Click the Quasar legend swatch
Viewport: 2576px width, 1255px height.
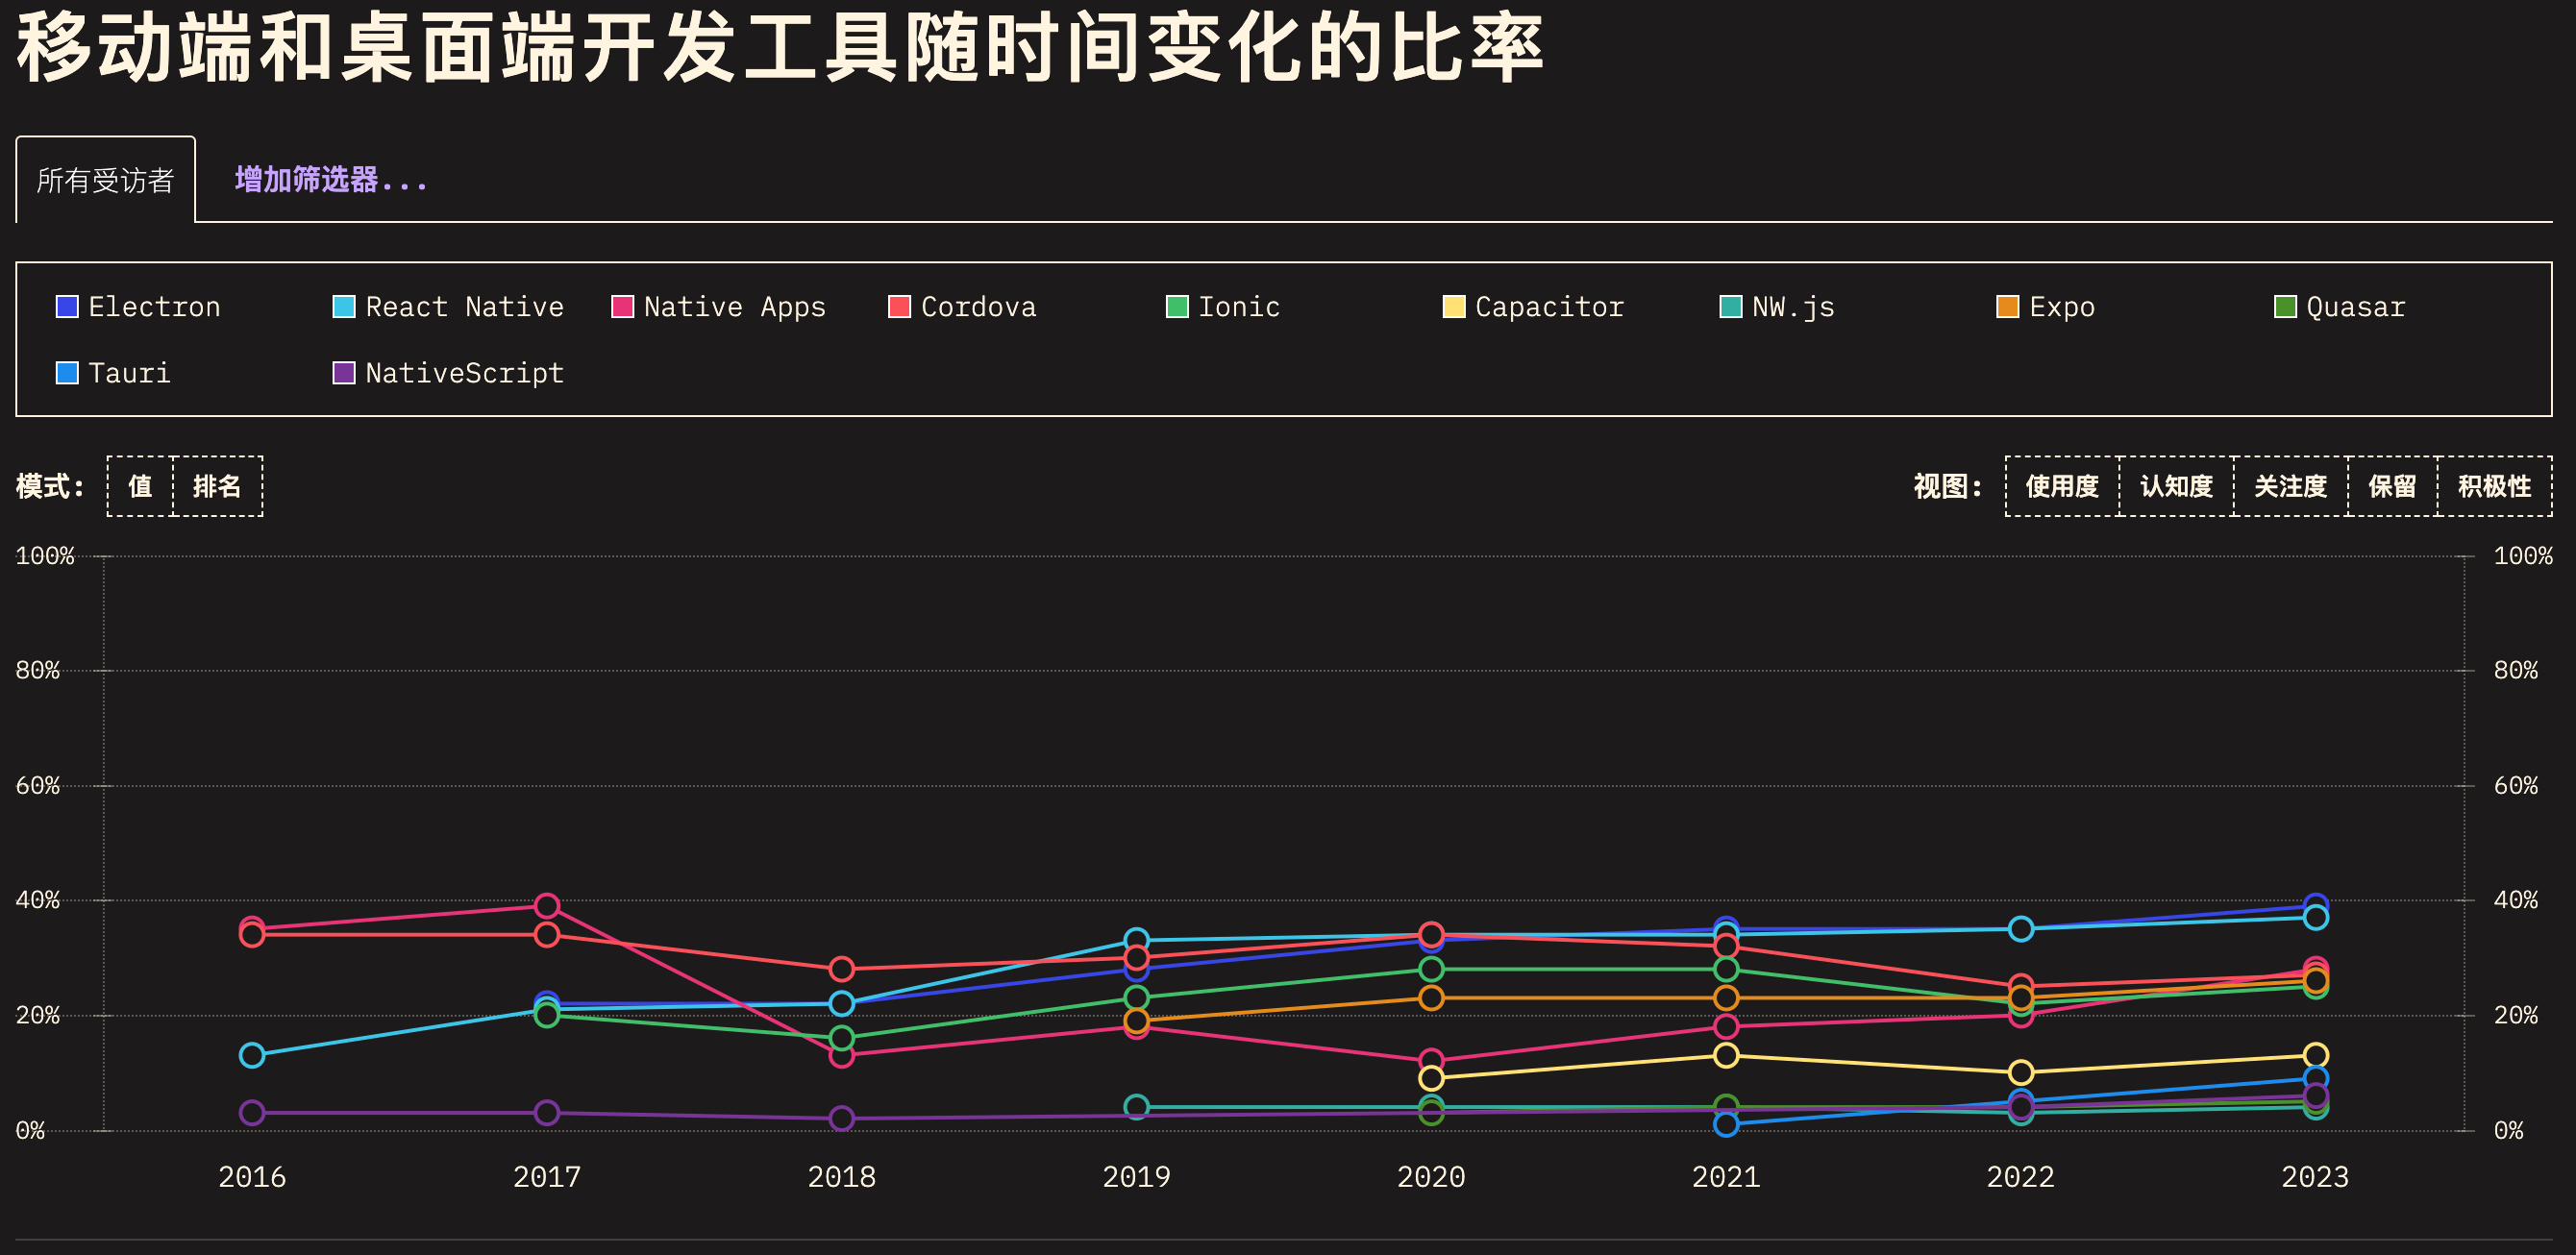(2285, 307)
